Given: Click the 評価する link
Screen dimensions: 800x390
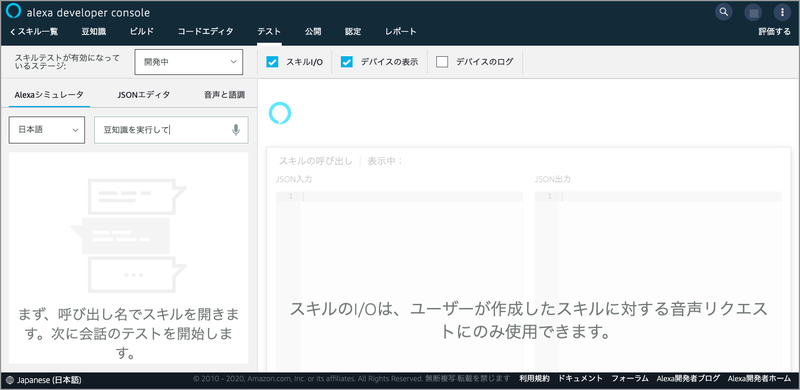Looking at the screenshot, I should (774, 32).
